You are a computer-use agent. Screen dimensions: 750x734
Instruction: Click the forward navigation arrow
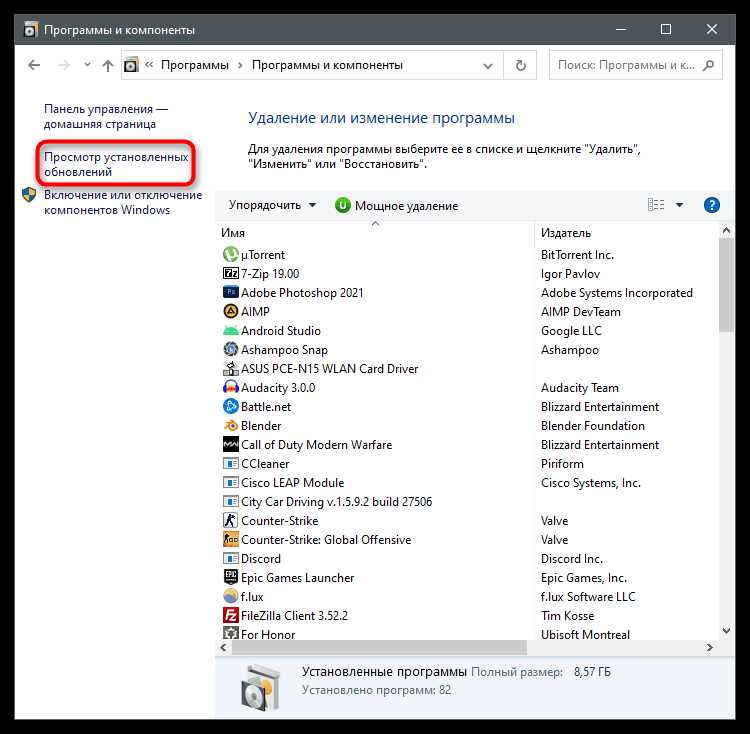(x=63, y=65)
